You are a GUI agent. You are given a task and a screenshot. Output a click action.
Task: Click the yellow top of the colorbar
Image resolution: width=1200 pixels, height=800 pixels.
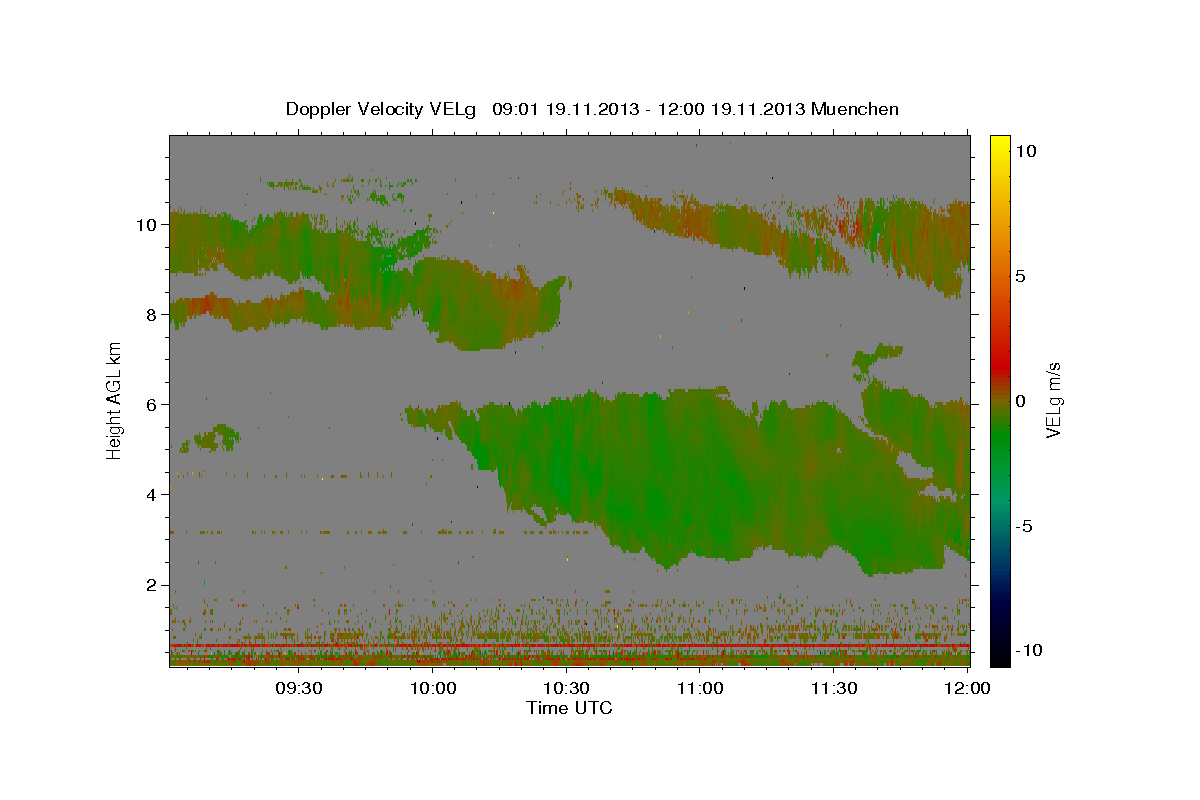(x=1000, y=142)
